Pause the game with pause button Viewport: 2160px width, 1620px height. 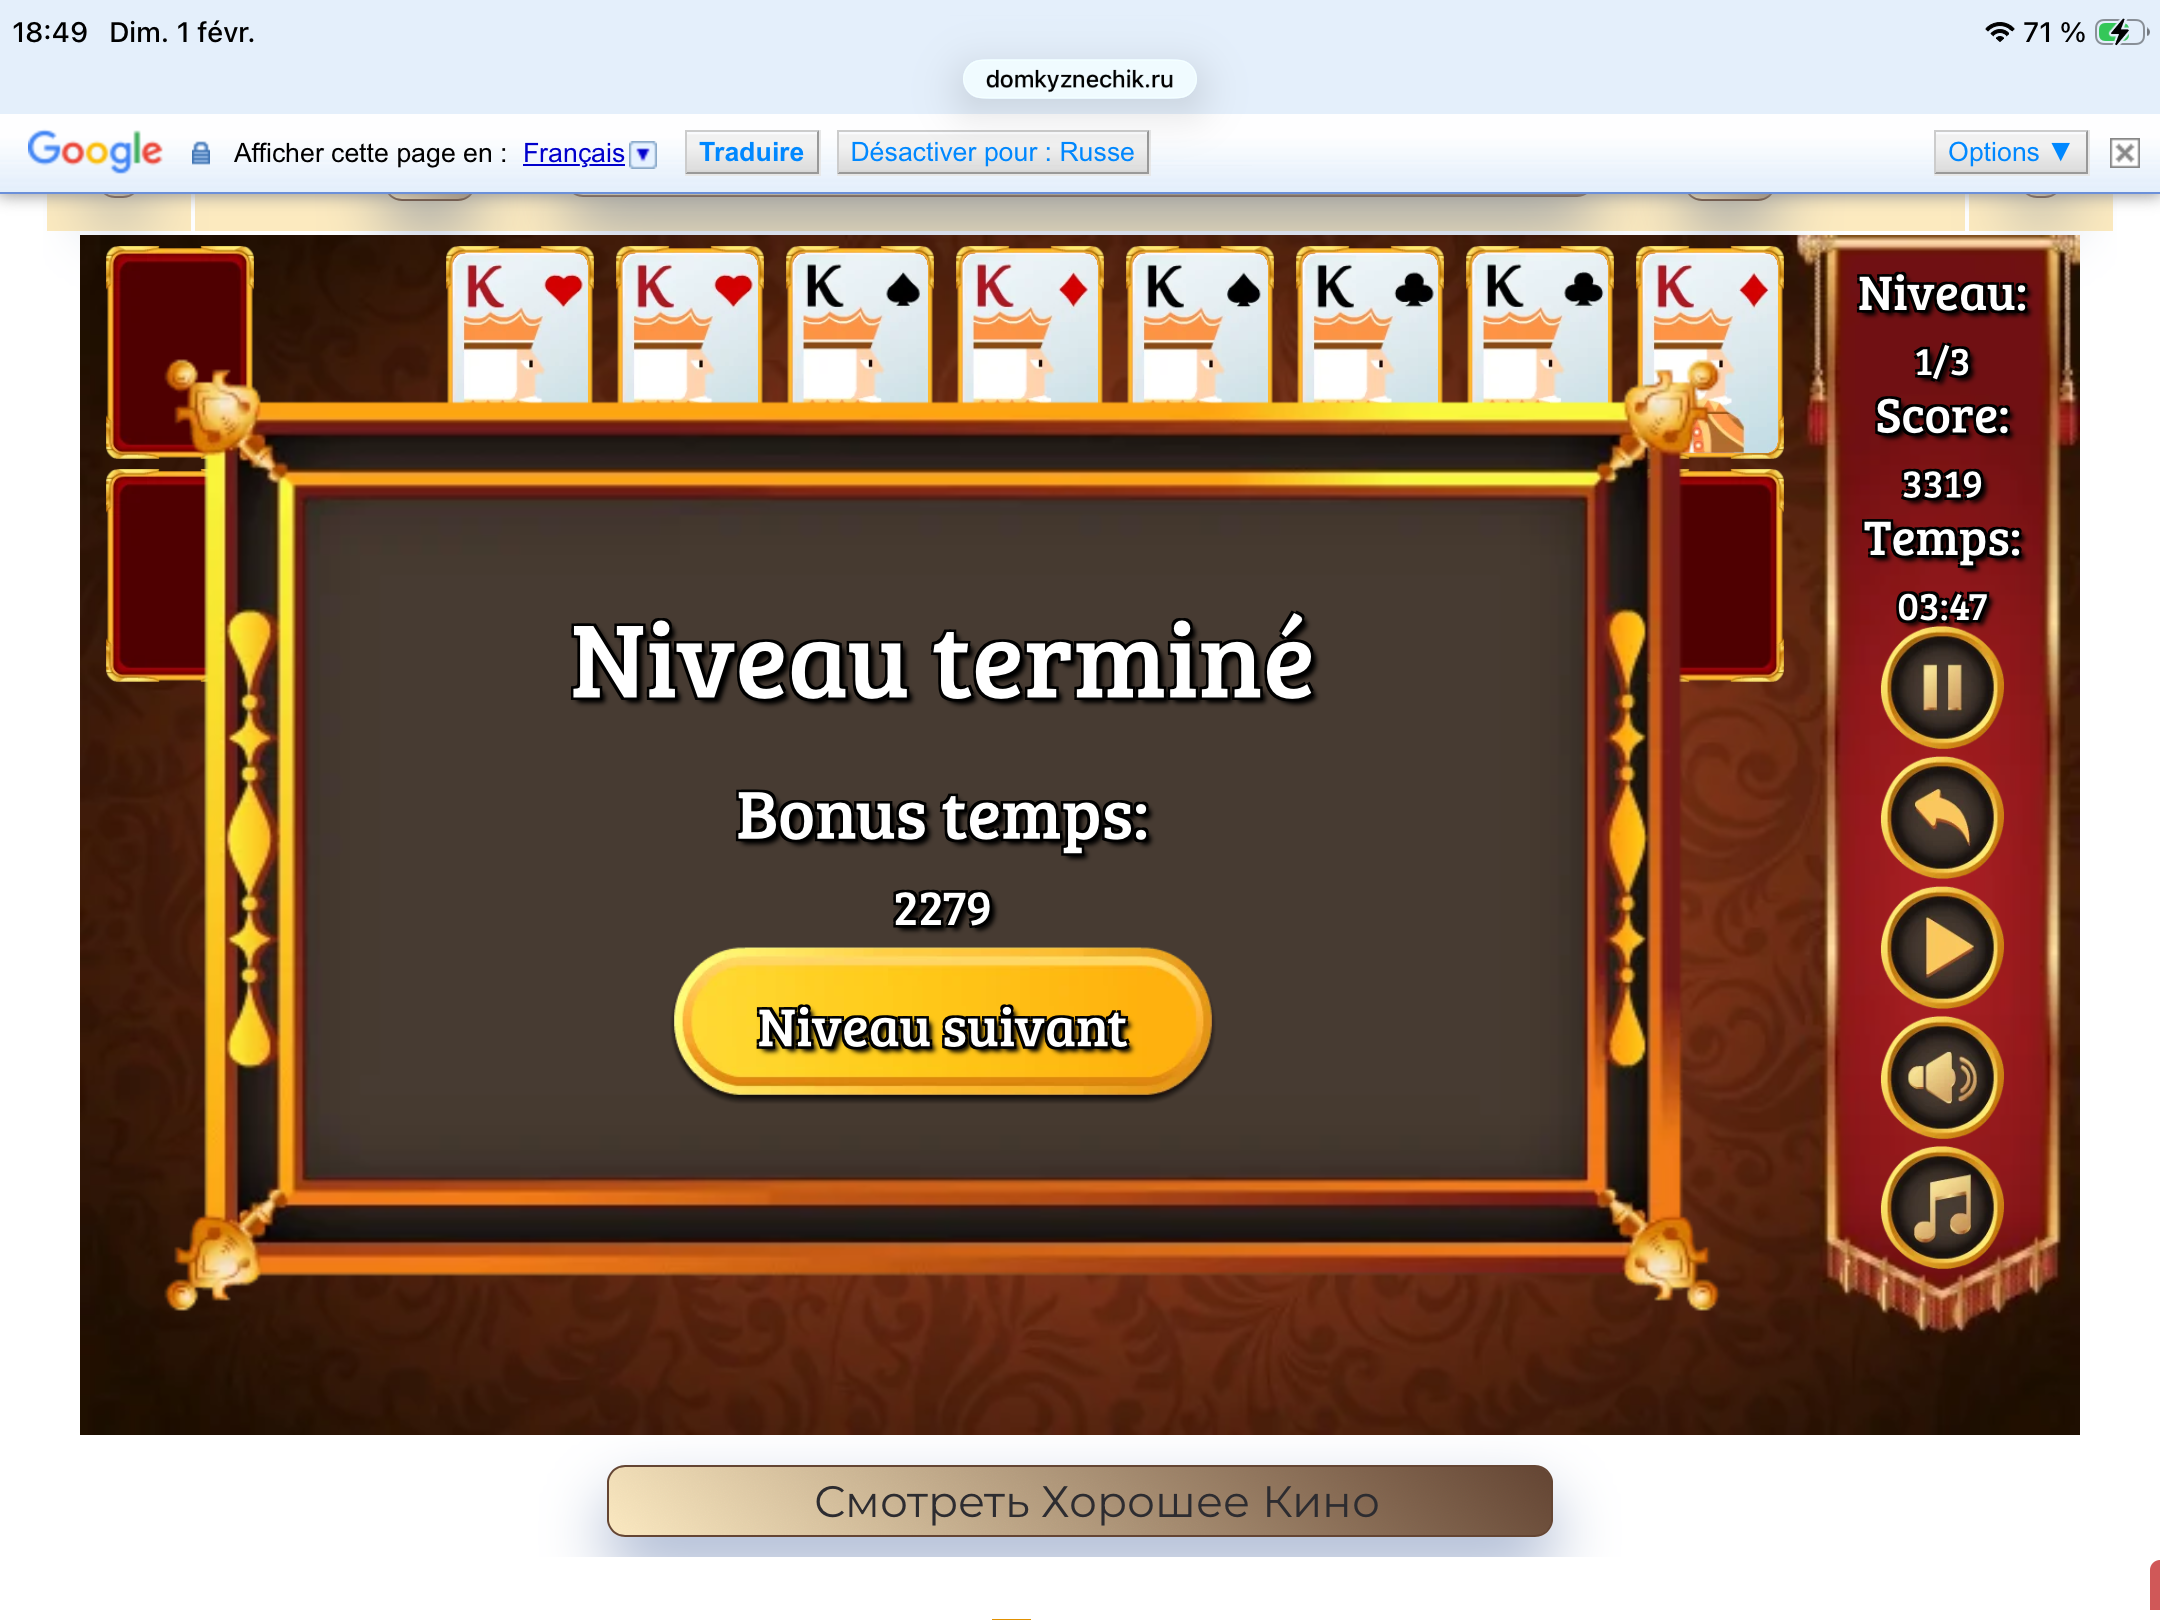(1941, 688)
